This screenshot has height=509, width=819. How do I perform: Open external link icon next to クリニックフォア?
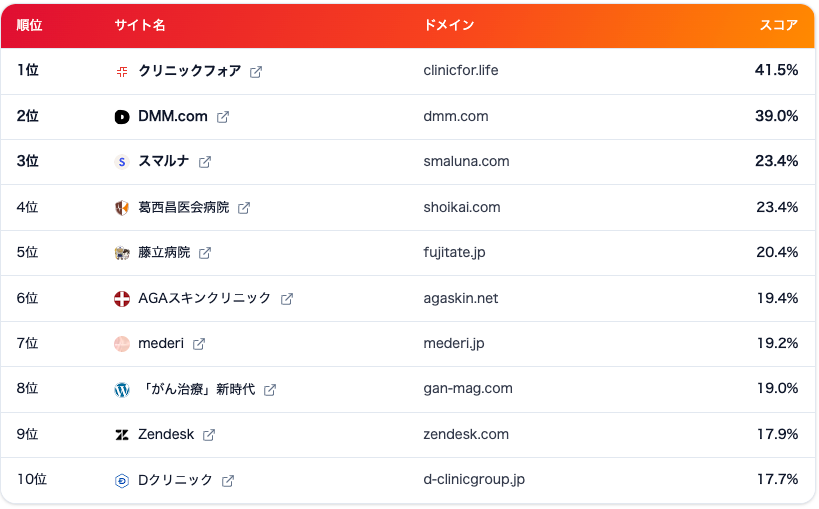(x=256, y=72)
